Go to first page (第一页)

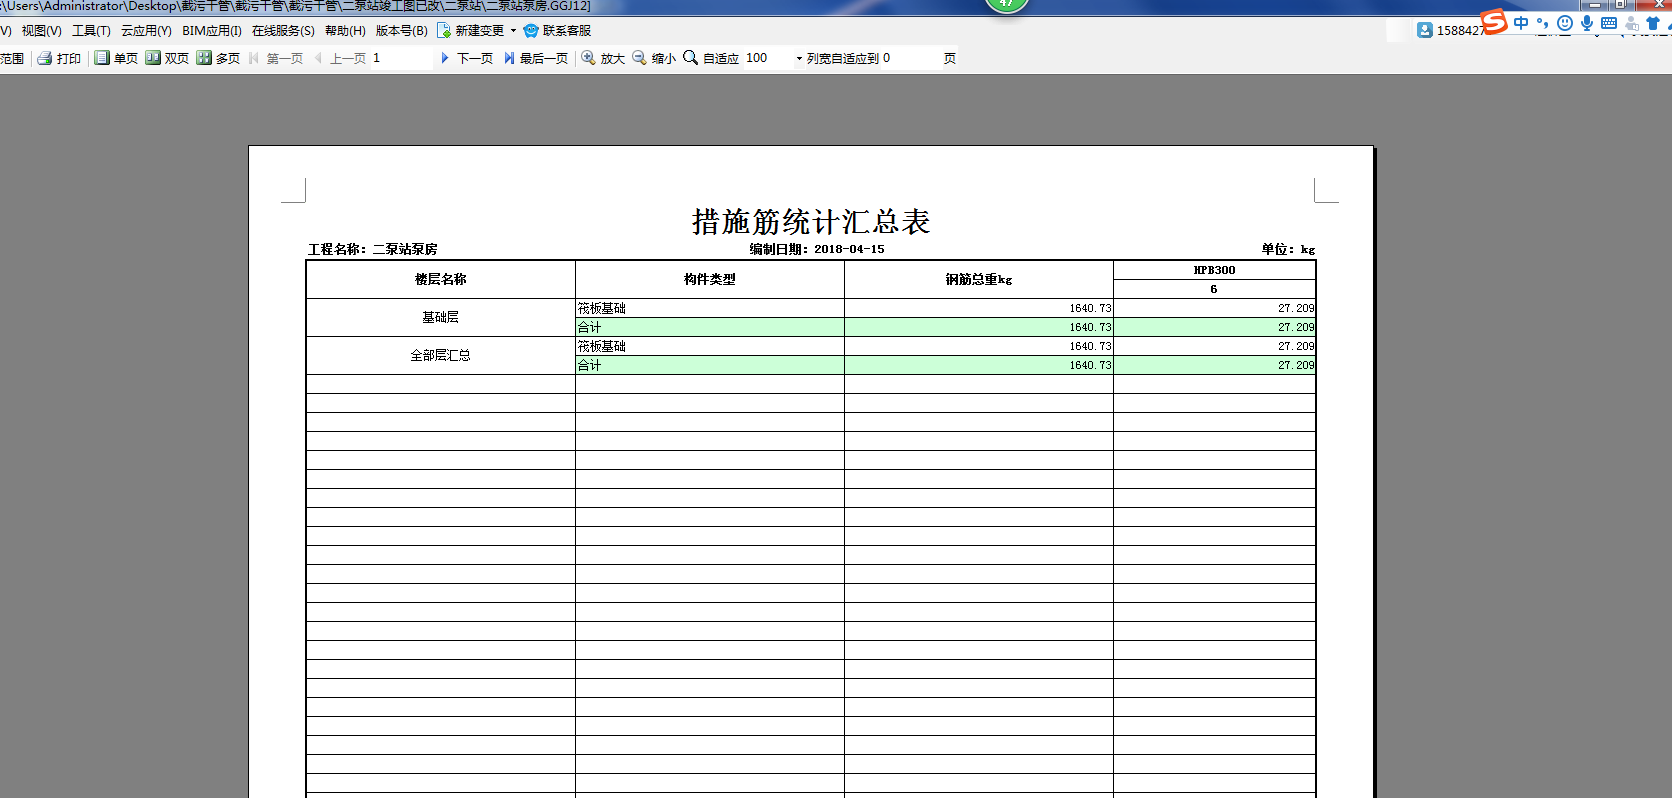276,58
